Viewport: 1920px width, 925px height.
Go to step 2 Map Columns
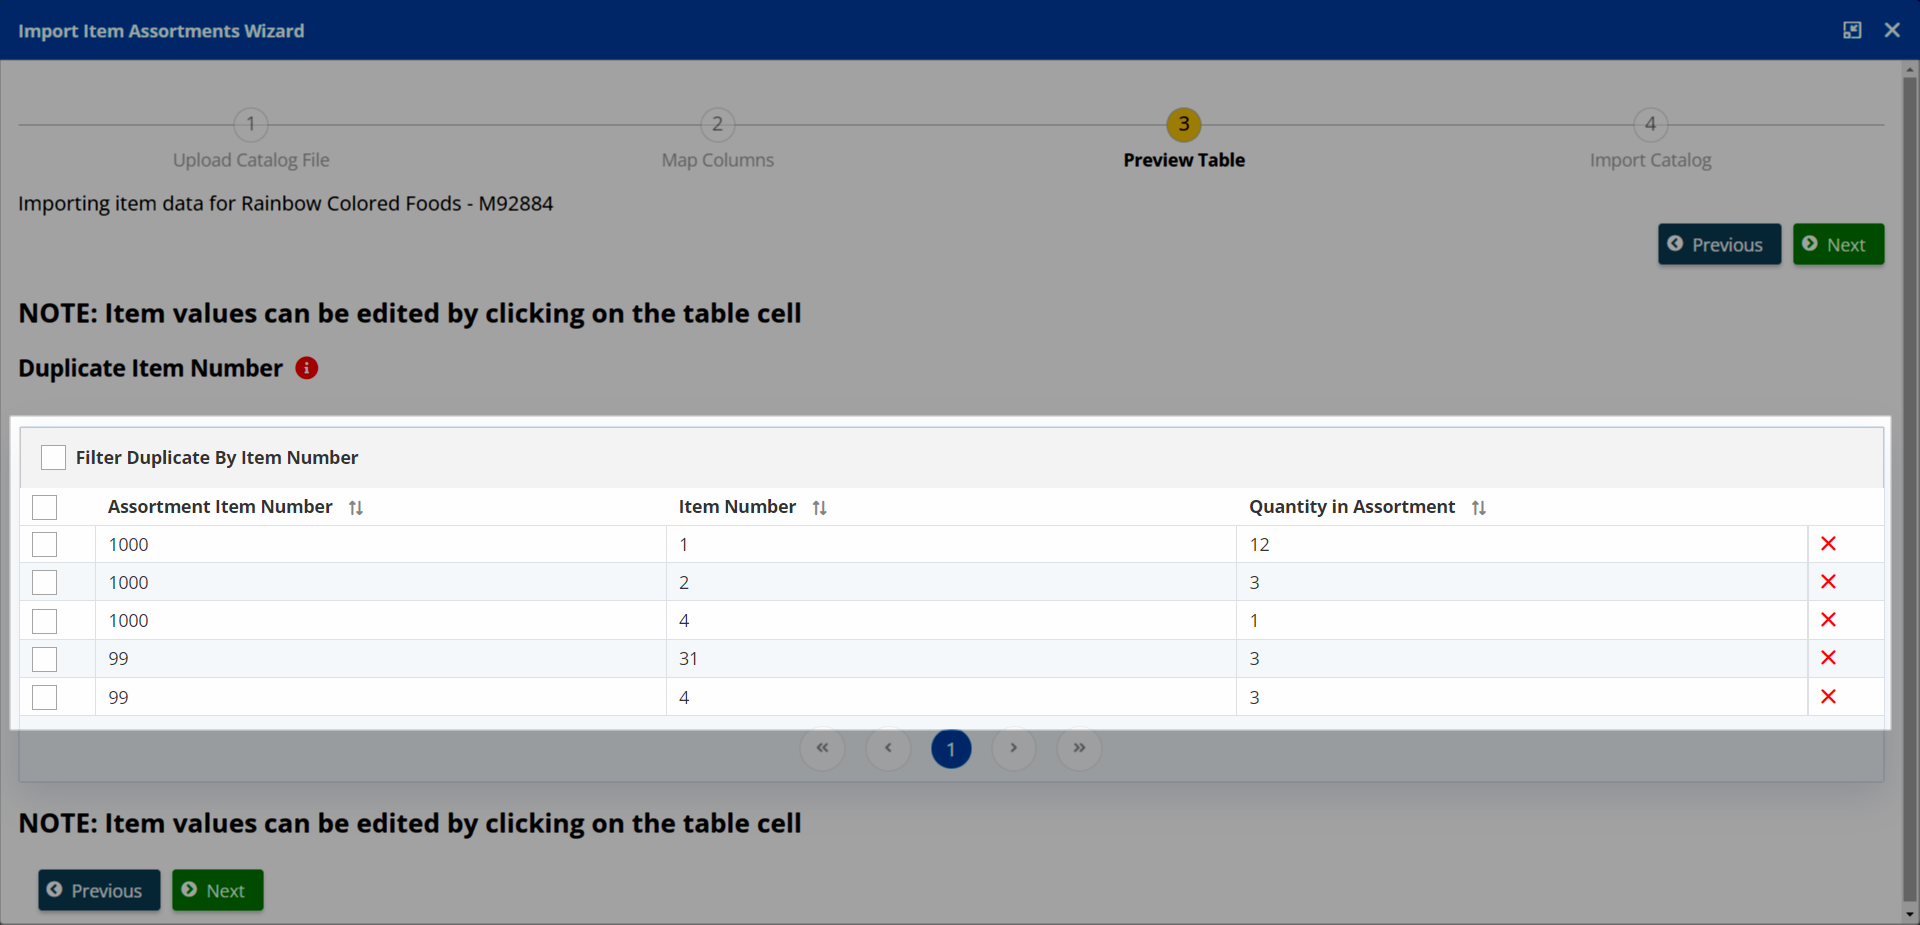tap(717, 125)
